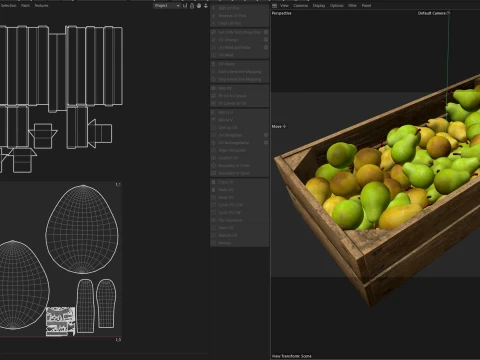The image size is (480, 360).
Task: Open the Cameras menu
Action: pyautogui.click(x=301, y=6)
